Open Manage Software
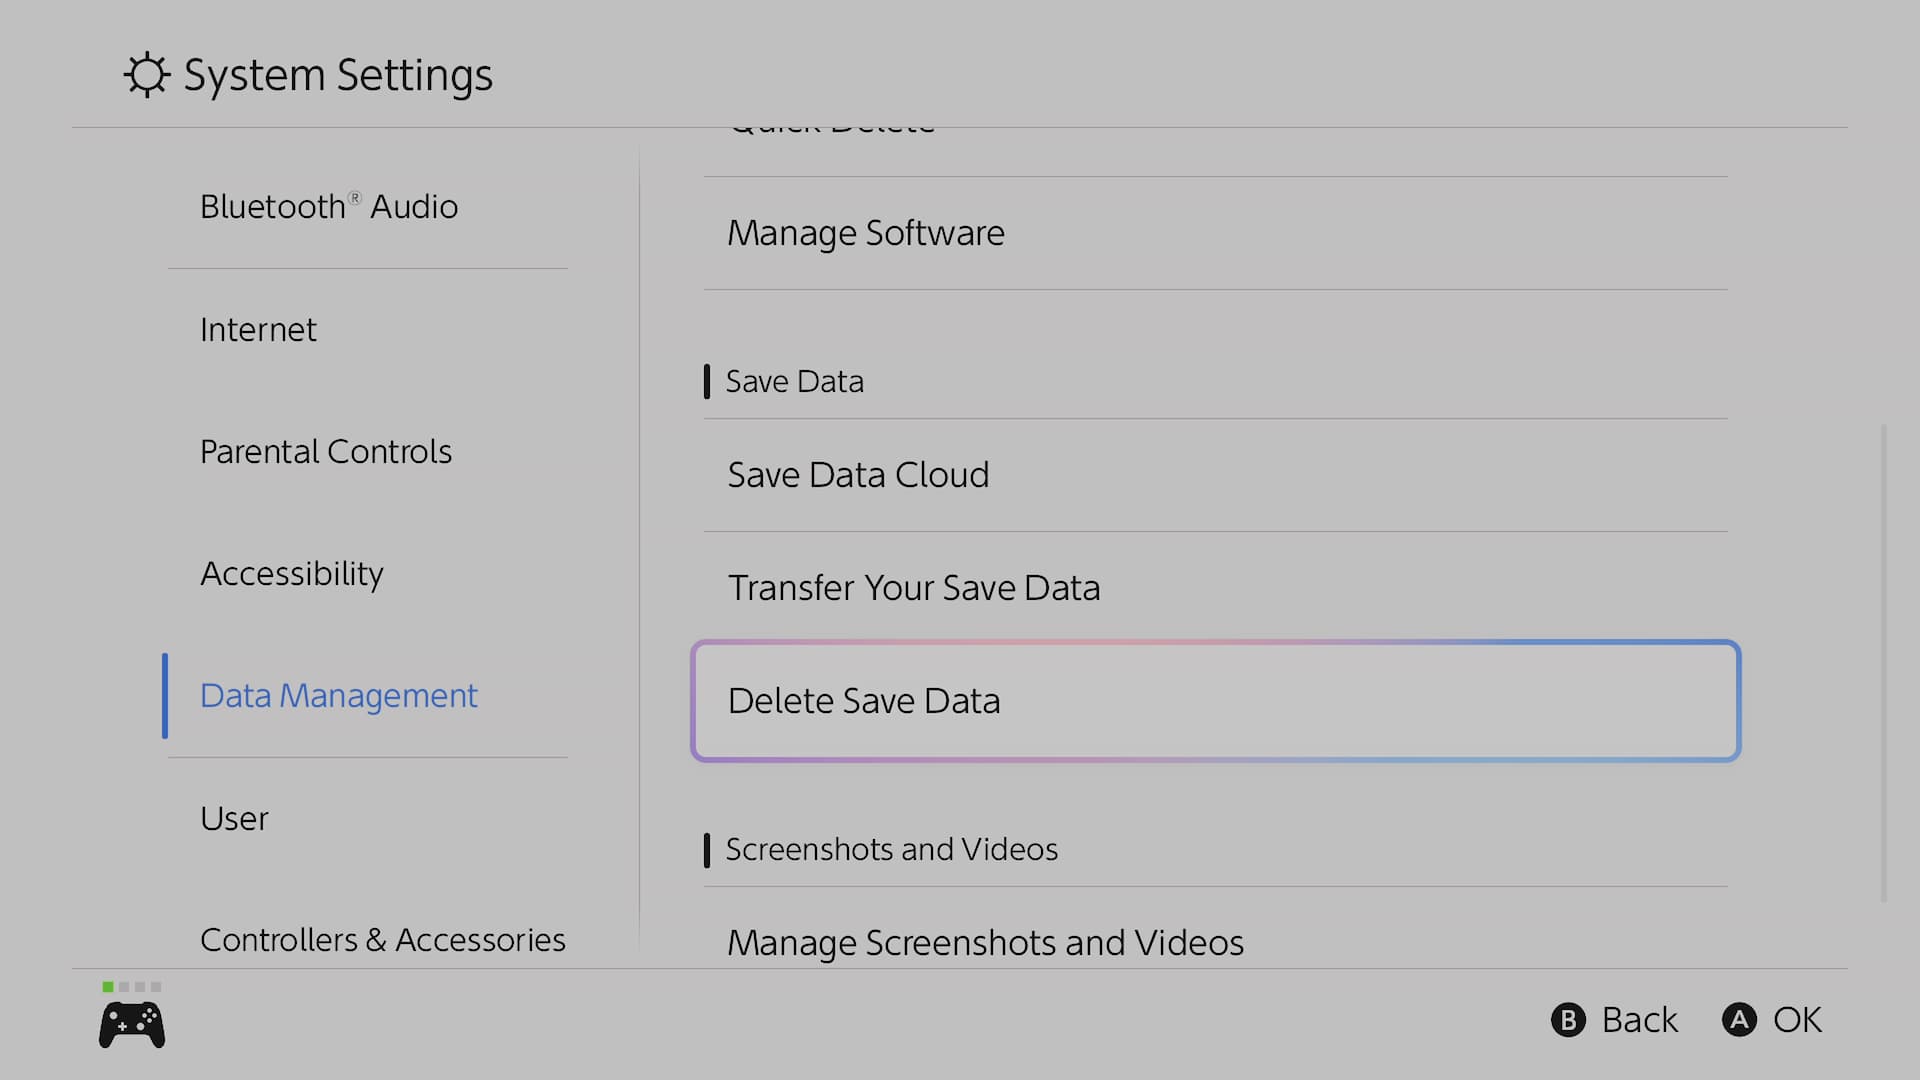 click(x=866, y=233)
